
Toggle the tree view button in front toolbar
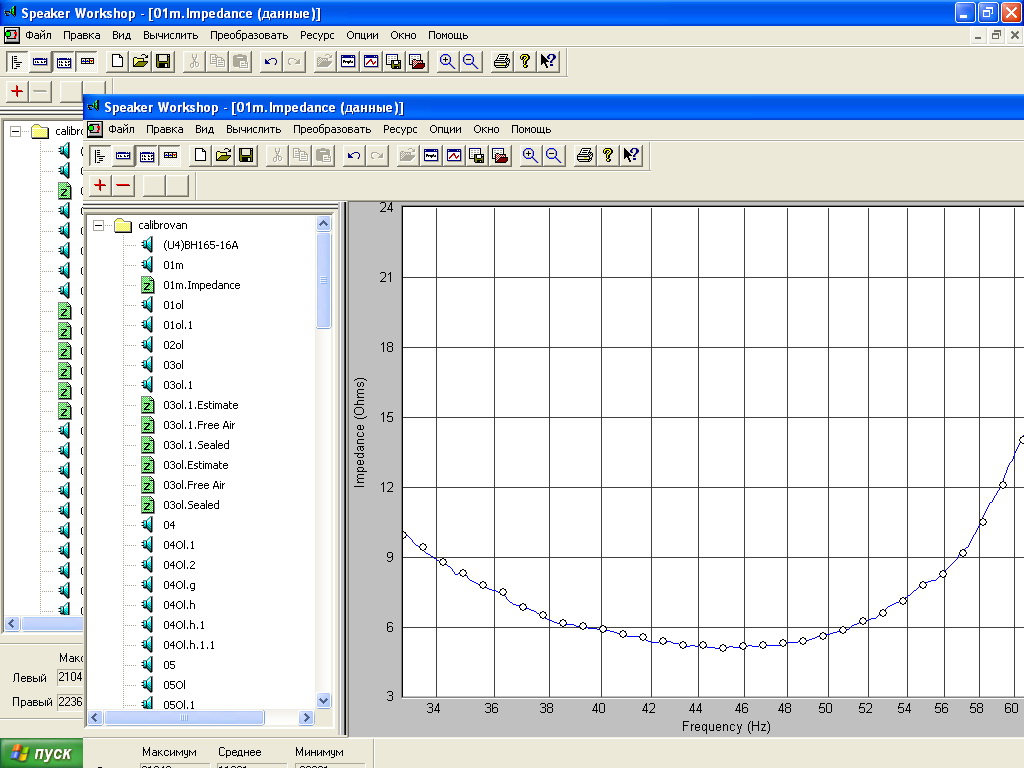100,155
